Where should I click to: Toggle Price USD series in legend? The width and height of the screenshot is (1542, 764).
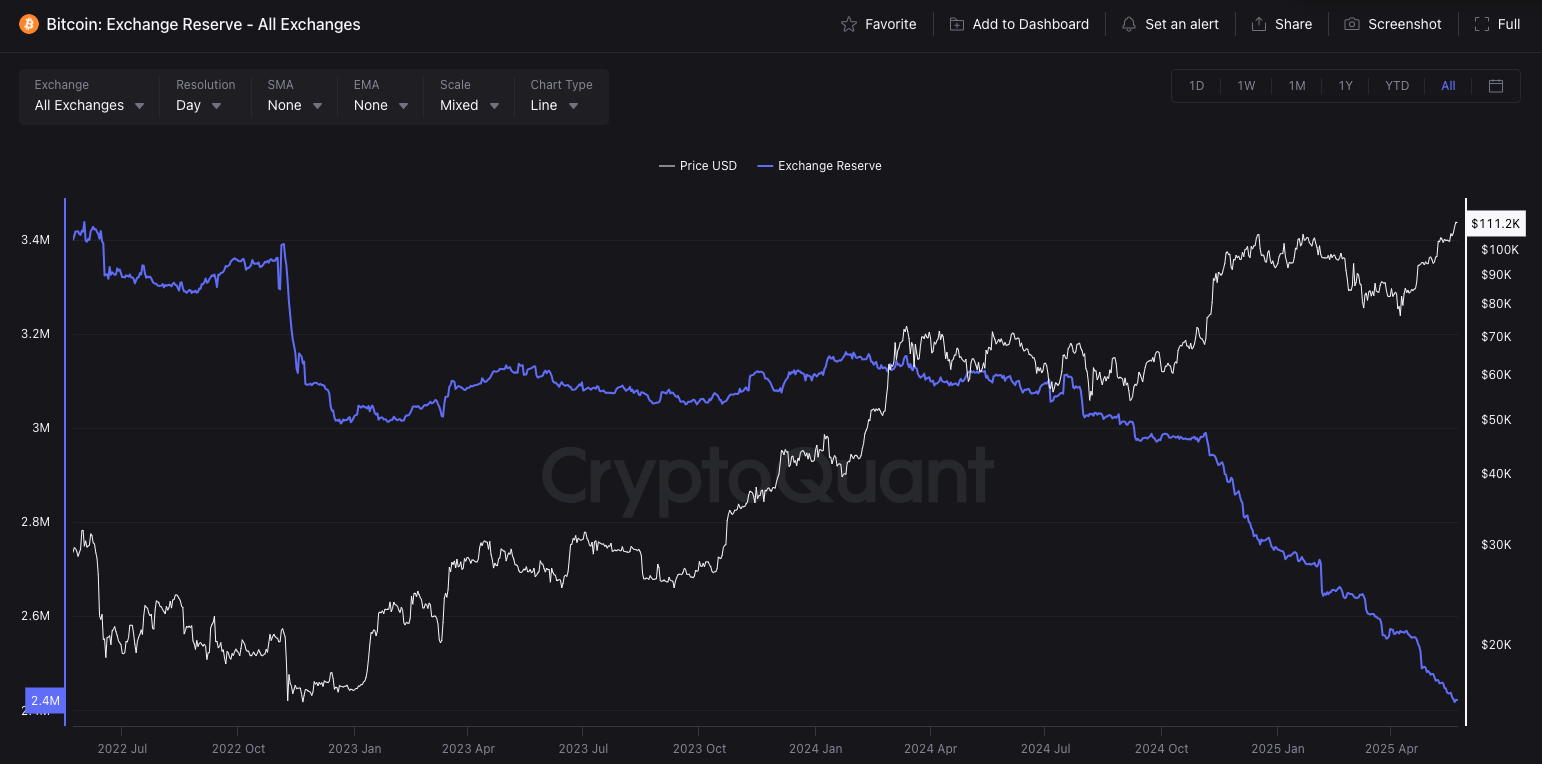[x=698, y=166]
